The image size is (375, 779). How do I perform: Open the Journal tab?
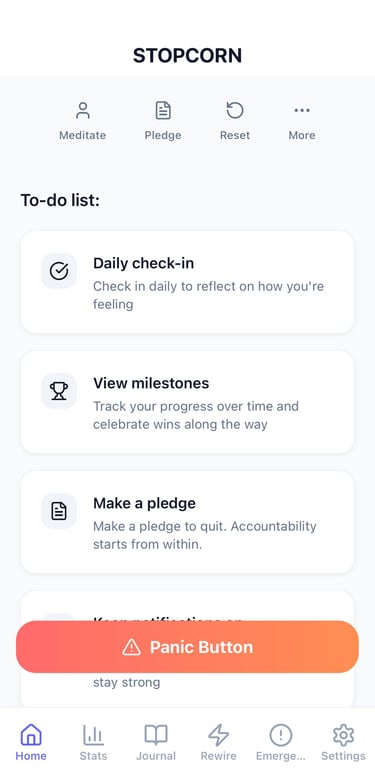click(156, 743)
